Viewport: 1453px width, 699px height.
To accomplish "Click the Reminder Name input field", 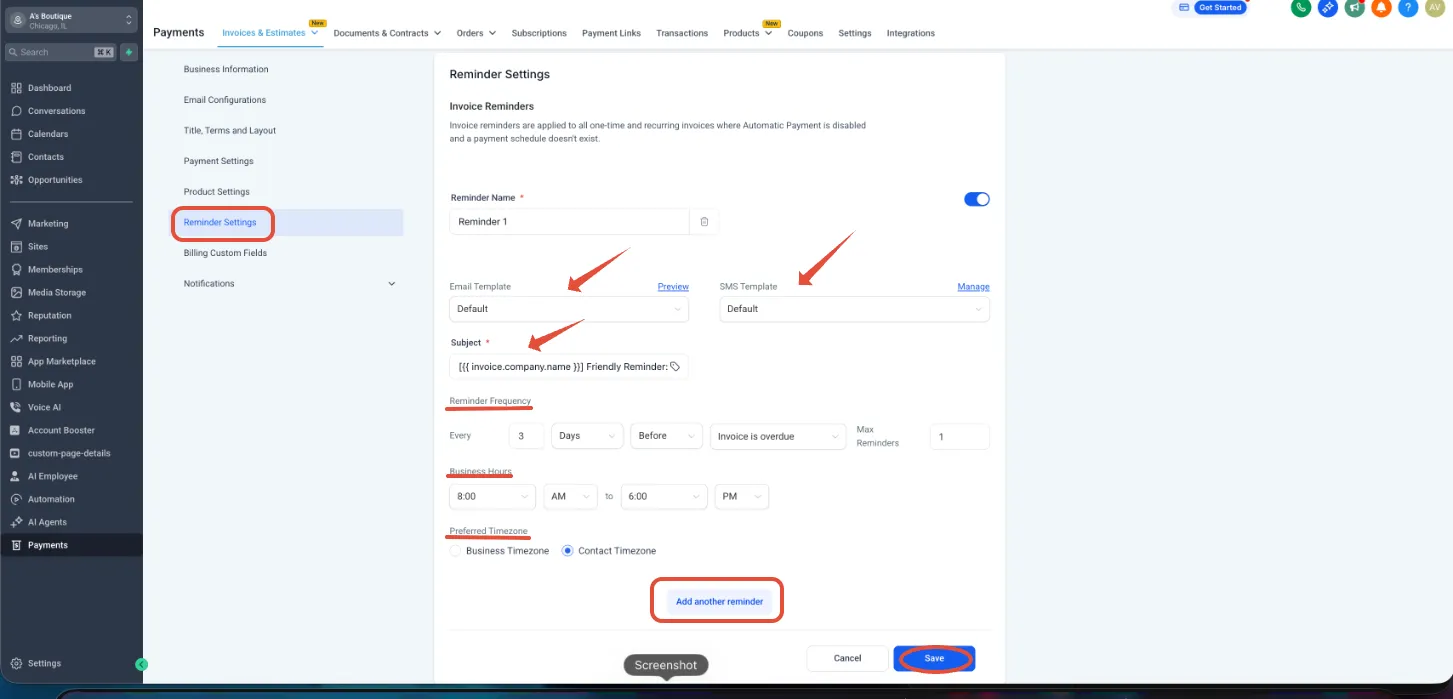I will point(569,222).
